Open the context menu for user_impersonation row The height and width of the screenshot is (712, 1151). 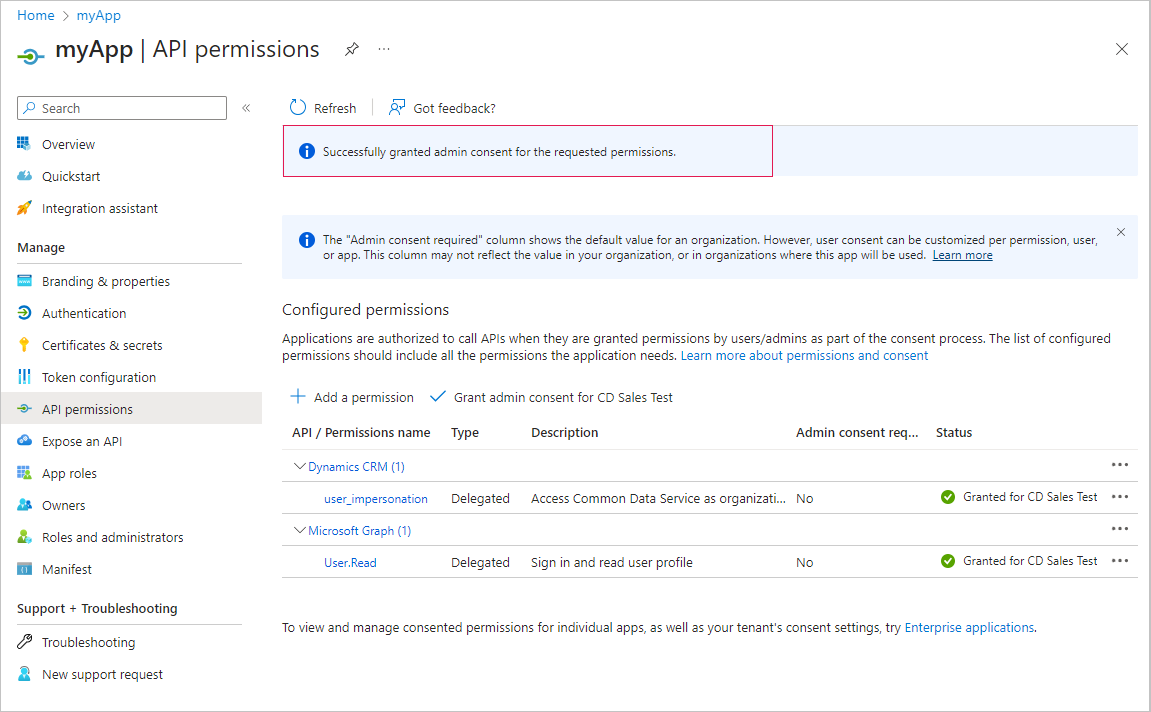click(x=1119, y=497)
